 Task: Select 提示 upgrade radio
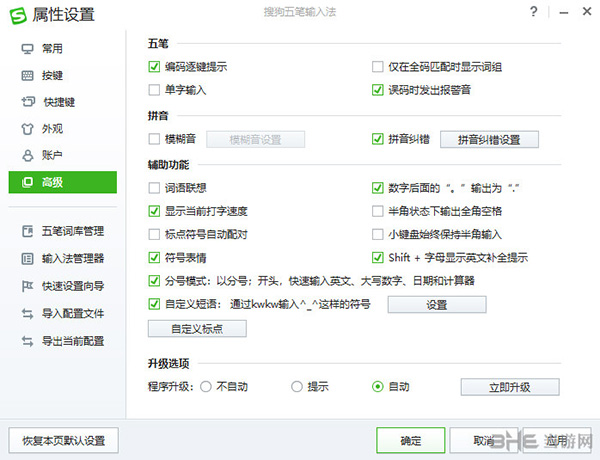coord(297,387)
